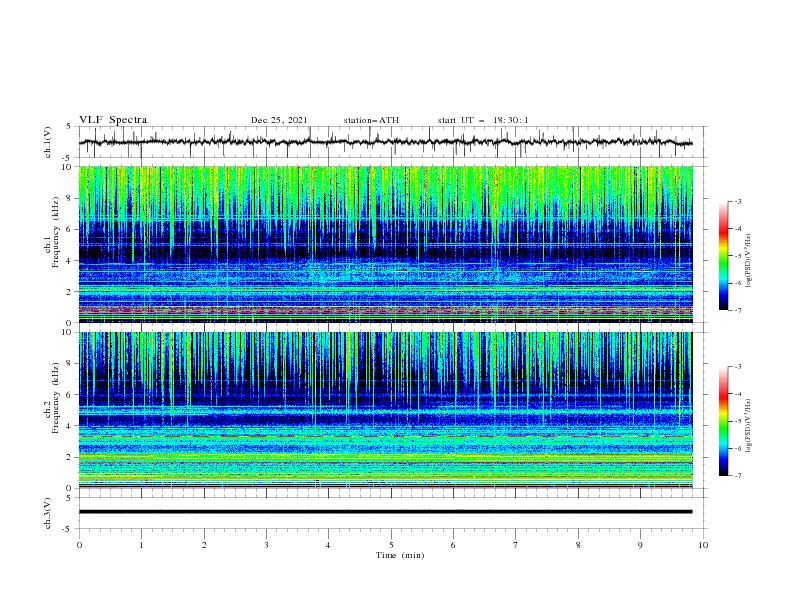This screenshot has height=612, width=792.
Task: Select the ch.1 colorbar "log(PSD)(V²/Hz)" label
Action: [749, 261]
